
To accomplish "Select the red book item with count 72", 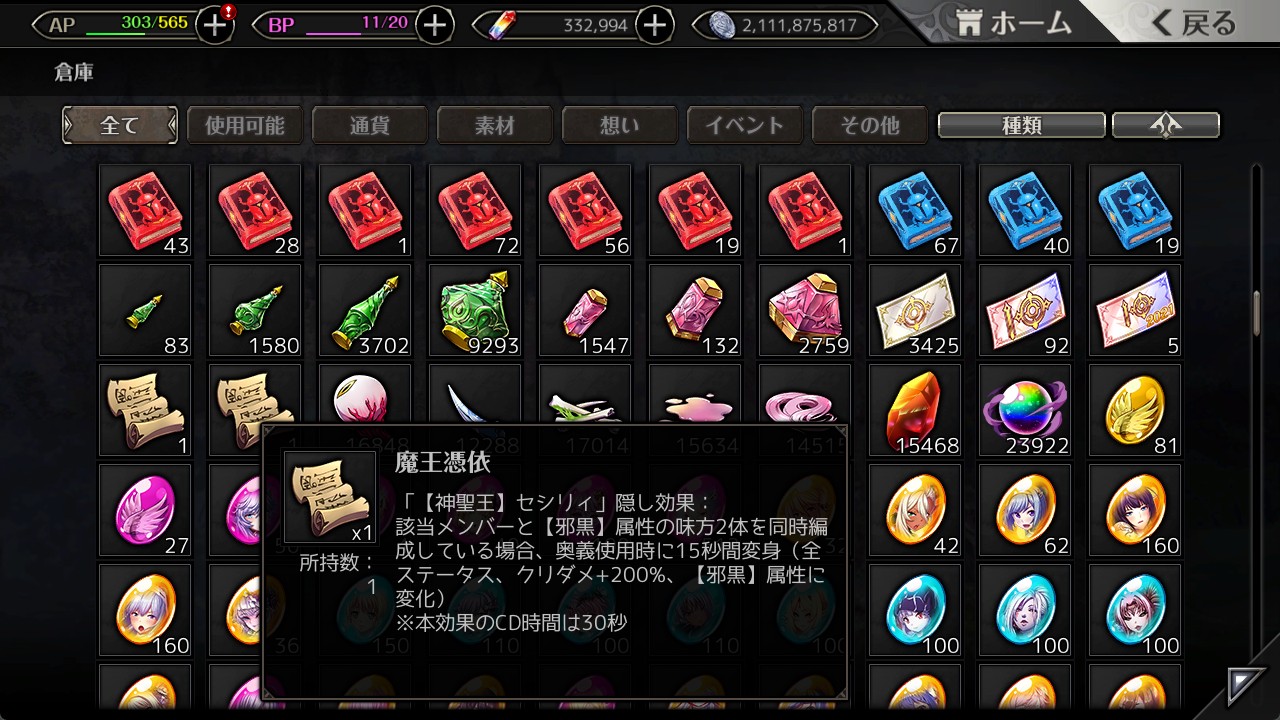I will pyautogui.click(x=475, y=210).
